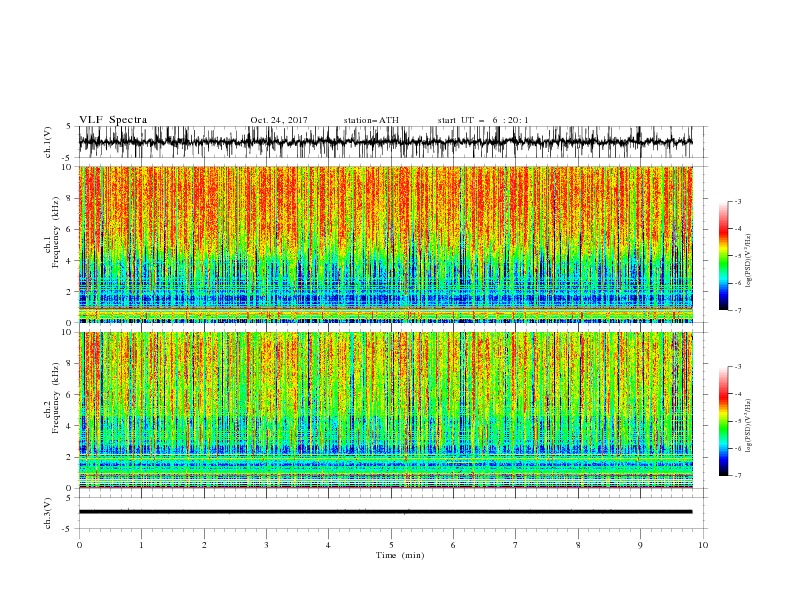
Task: Click time axis tick label "0"
Action: click(x=79, y=545)
